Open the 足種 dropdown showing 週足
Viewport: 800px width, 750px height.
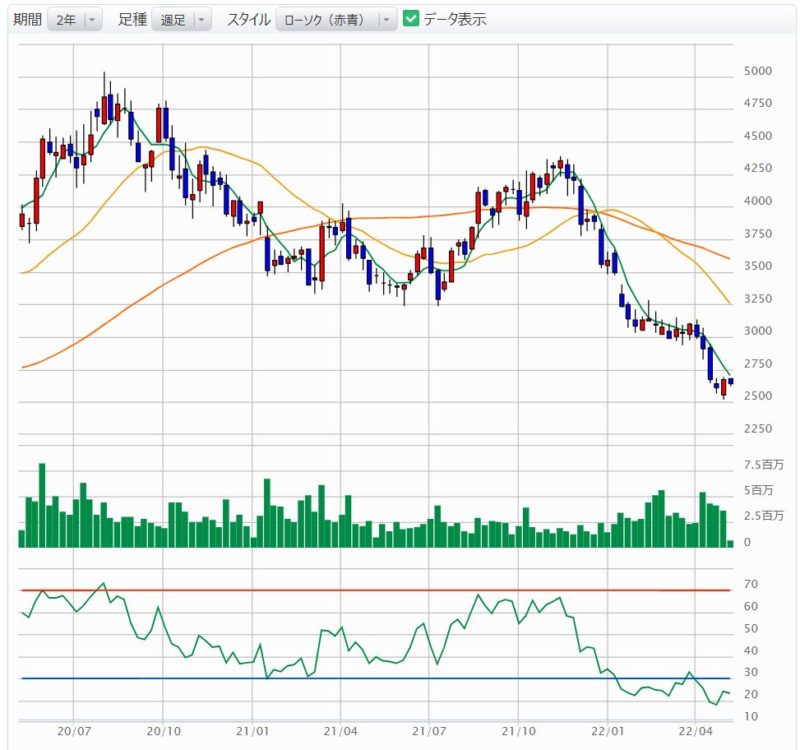click(x=181, y=20)
